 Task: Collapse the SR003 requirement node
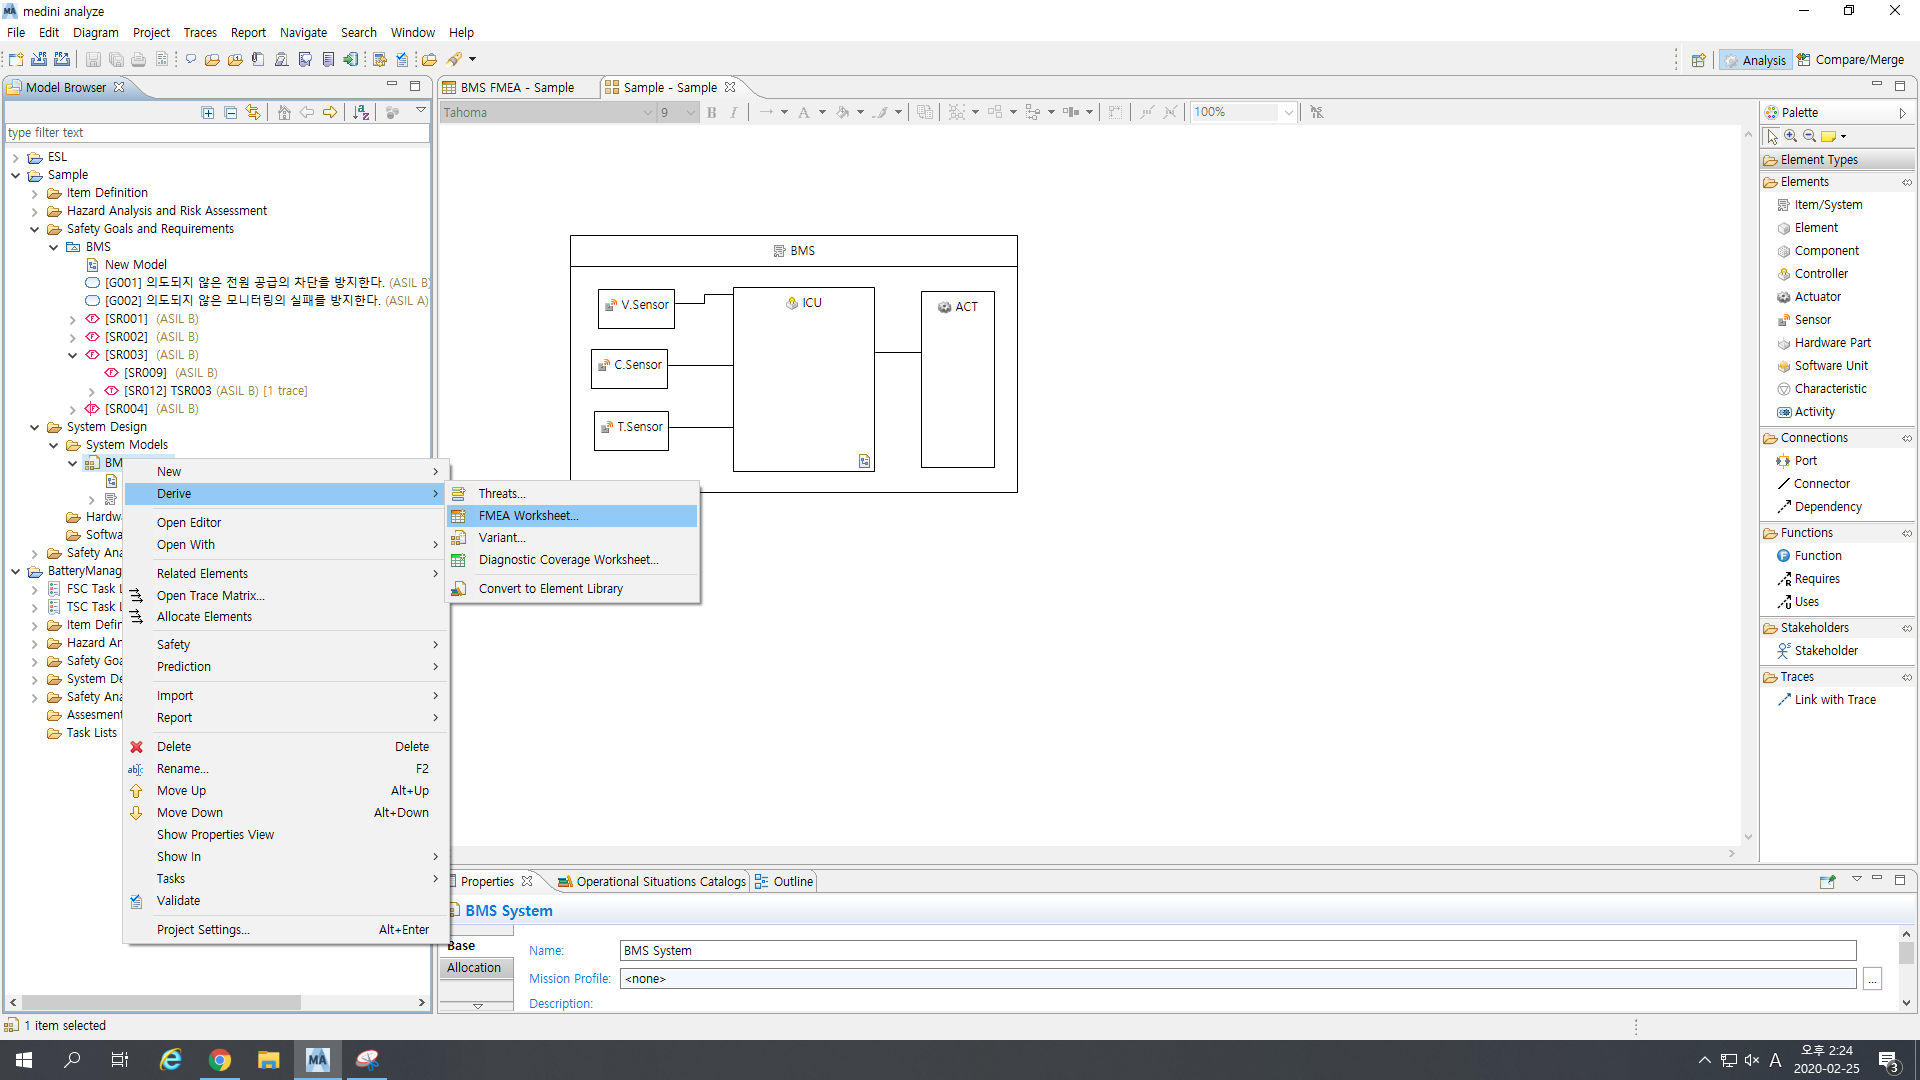pyautogui.click(x=73, y=355)
